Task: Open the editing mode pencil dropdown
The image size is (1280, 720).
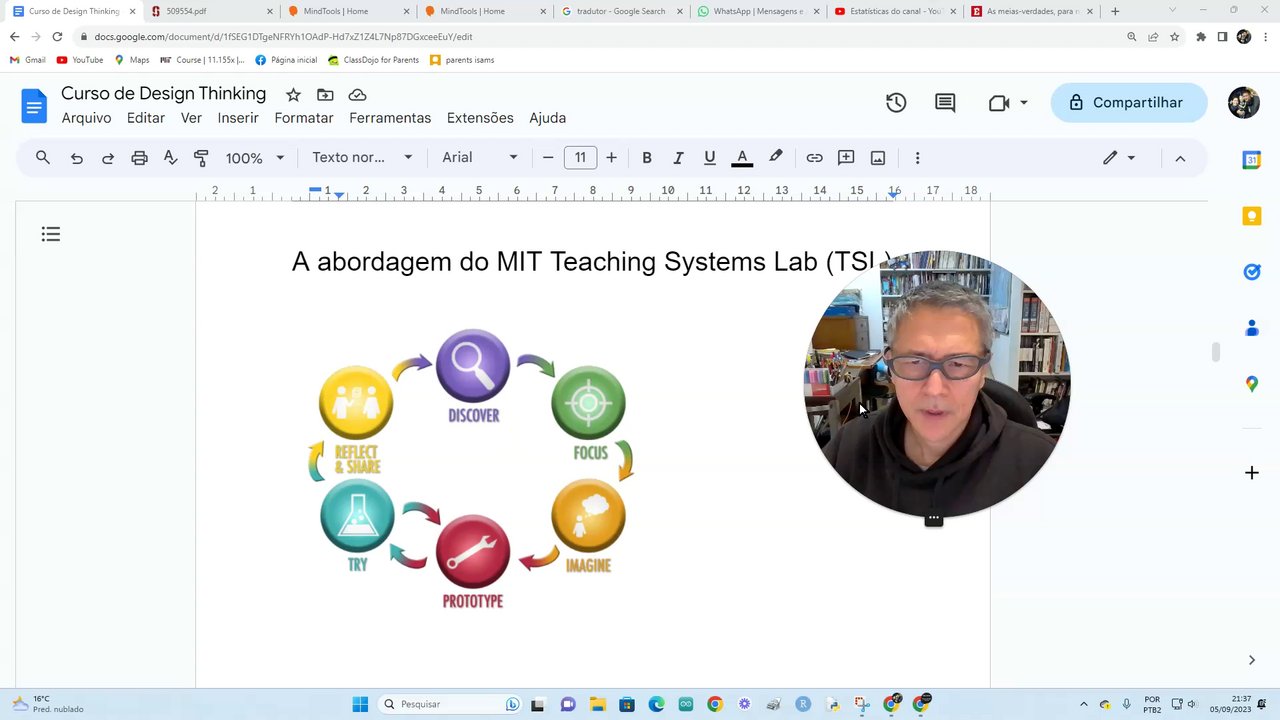Action: point(1119,158)
